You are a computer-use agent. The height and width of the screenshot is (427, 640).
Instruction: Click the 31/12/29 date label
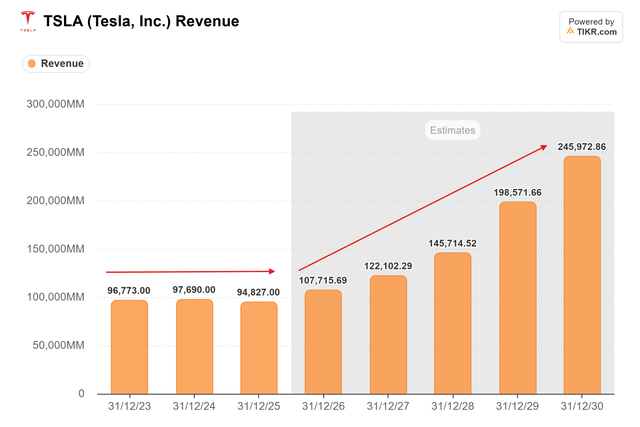click(518, 406)
